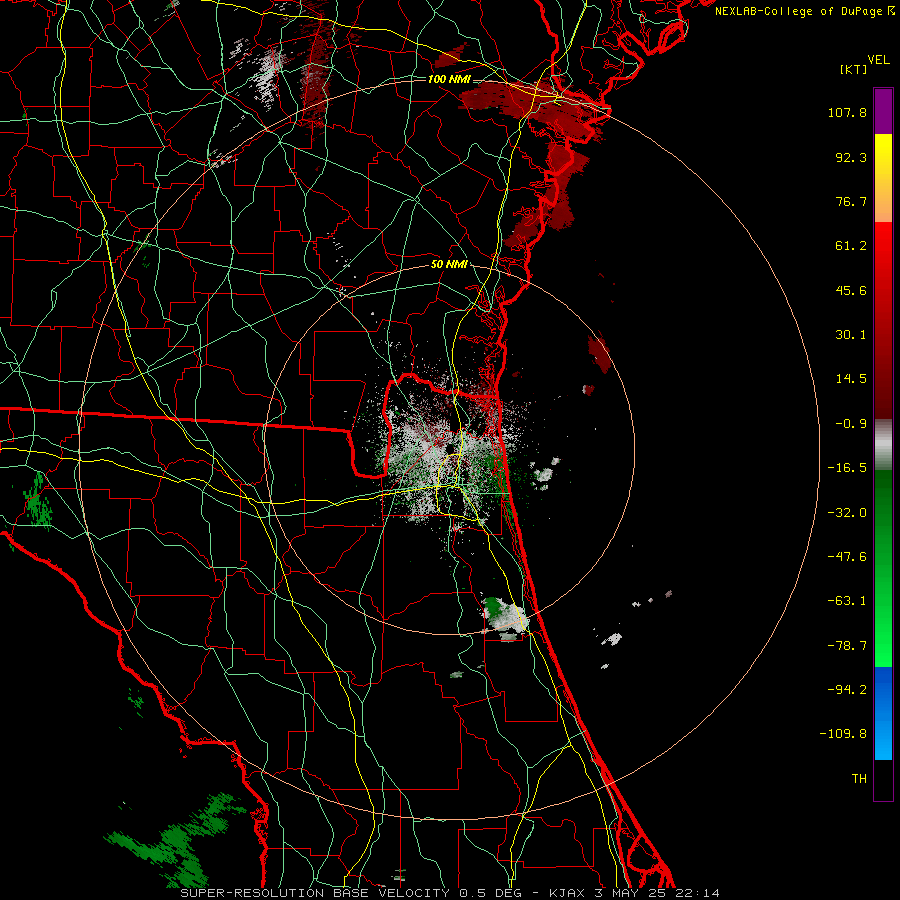Screen dimensions: 900x900
Task: Click the -32.0 velocity scale value
Action: click(x=847, y=513)
